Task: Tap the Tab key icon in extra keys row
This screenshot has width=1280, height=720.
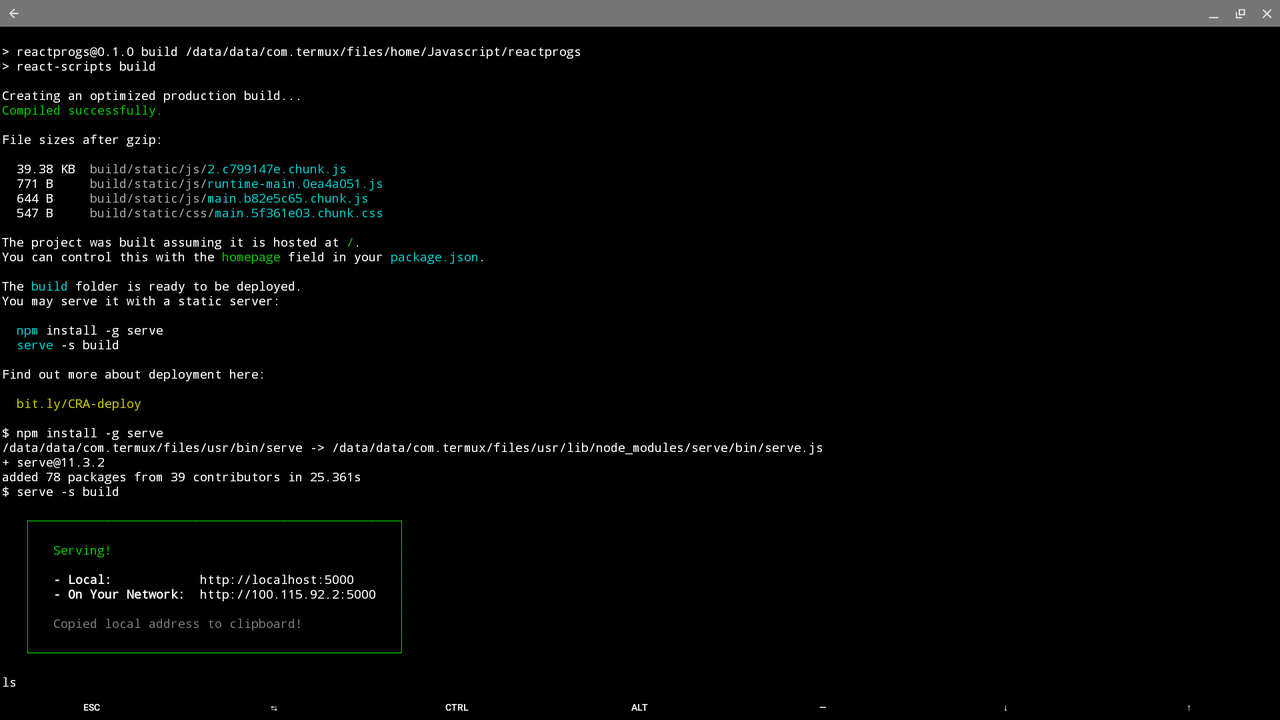Action: coord(274,707)
